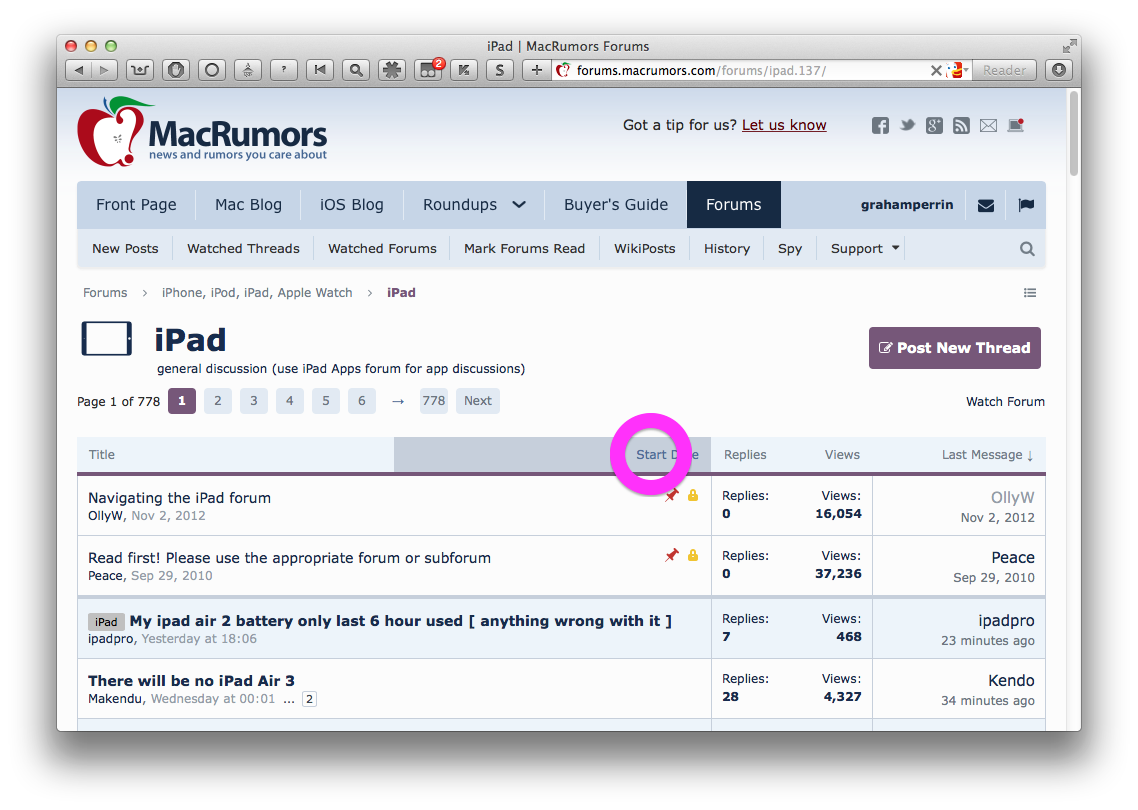This screenshot has width=1138, height=810.
Task: Open the Support dropdown menu
Action: (x=865, y=248)
